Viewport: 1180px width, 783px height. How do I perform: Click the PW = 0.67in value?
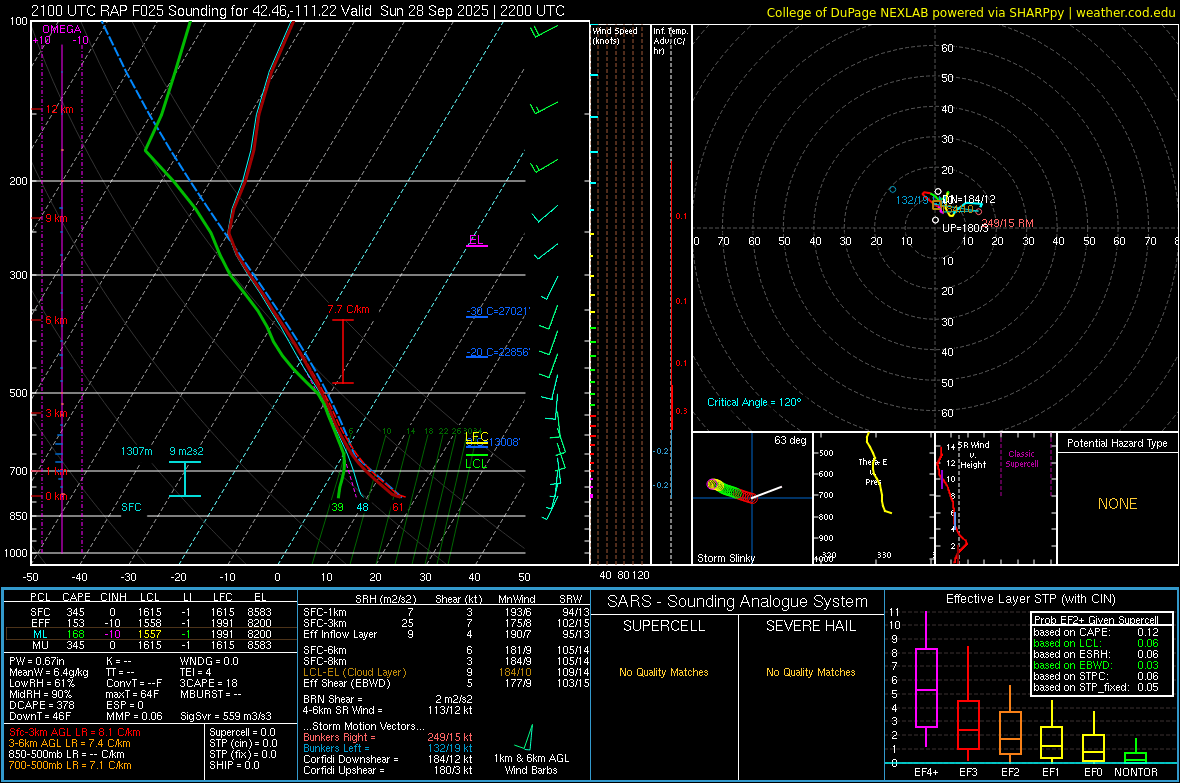[37, 661]
